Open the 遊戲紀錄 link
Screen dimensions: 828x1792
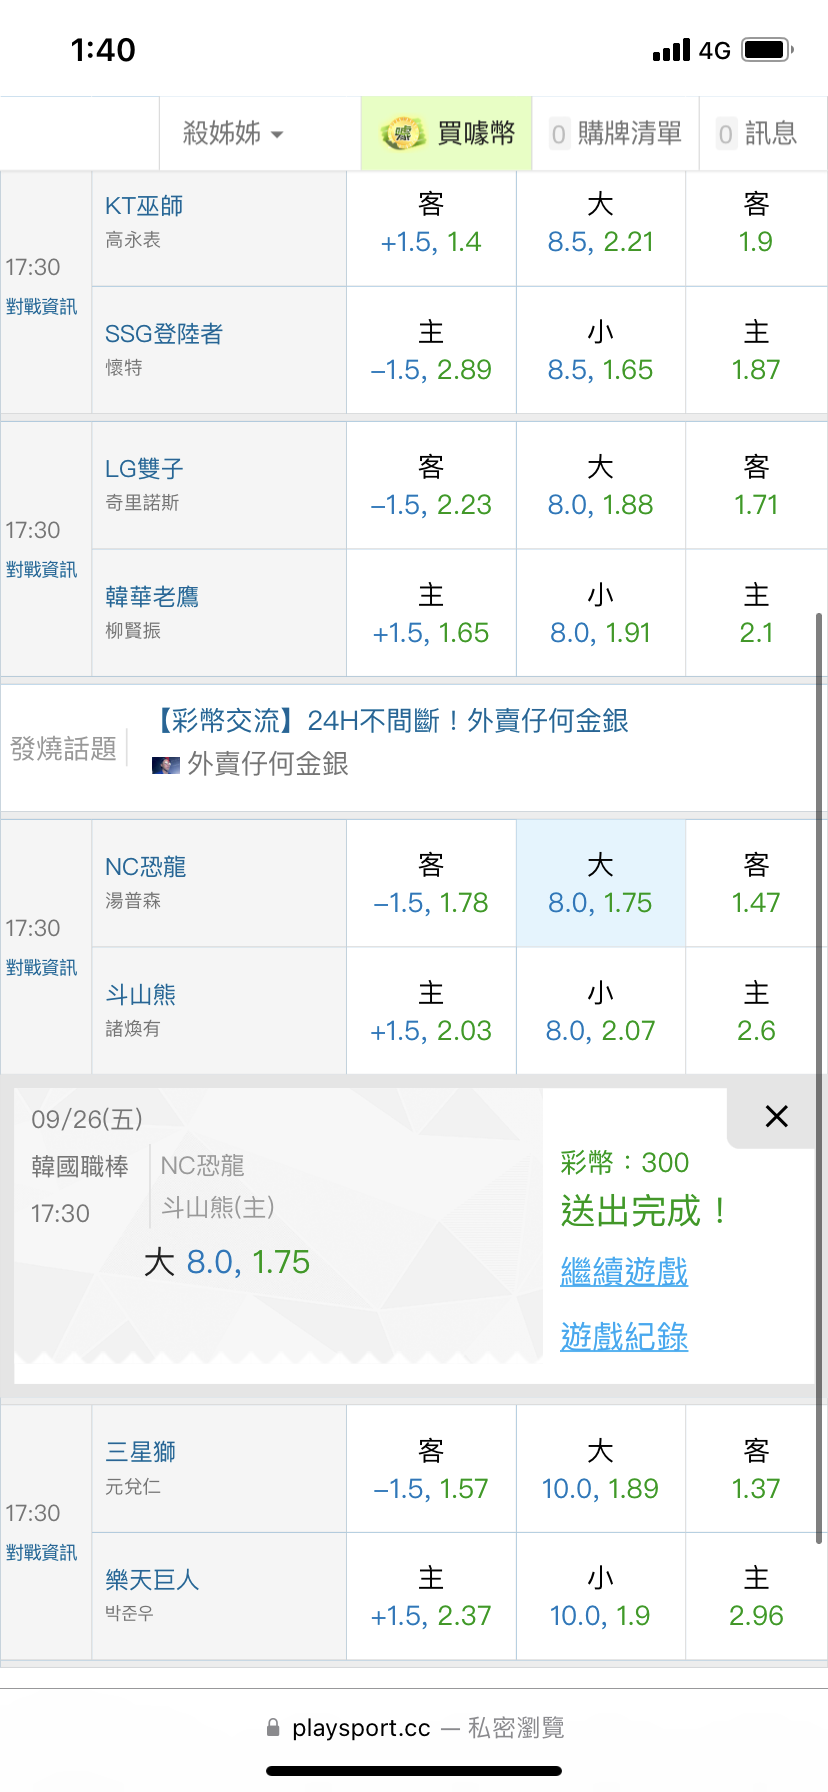624,1336
